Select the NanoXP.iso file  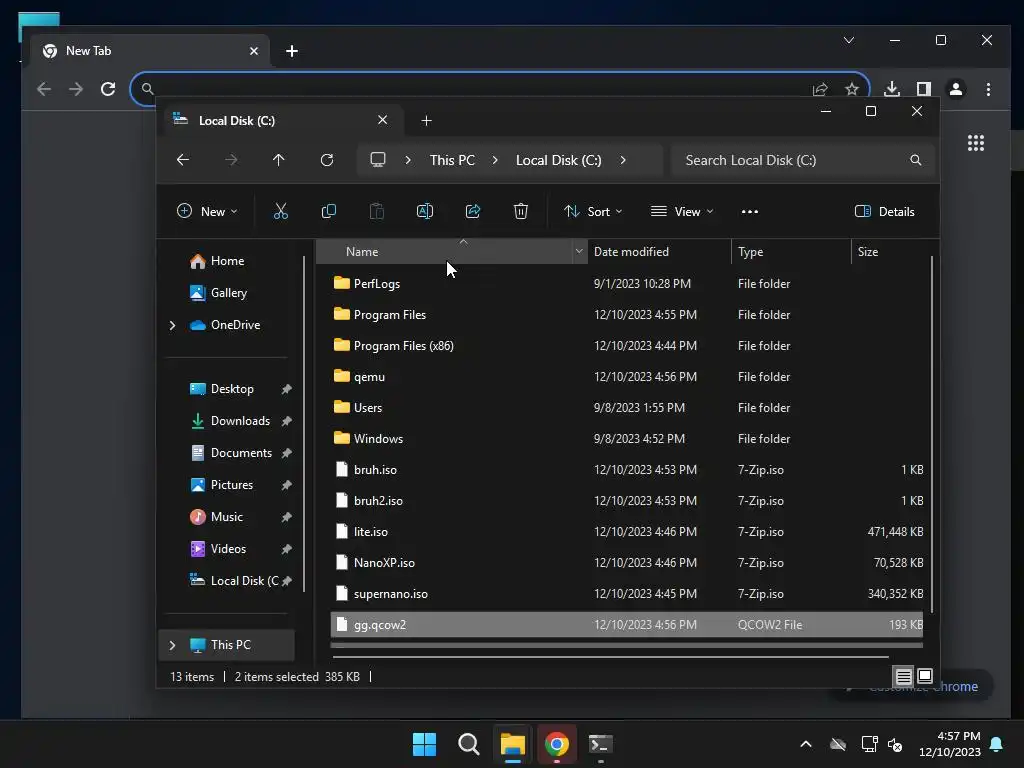pyautogui.click(x=626, y=563)
